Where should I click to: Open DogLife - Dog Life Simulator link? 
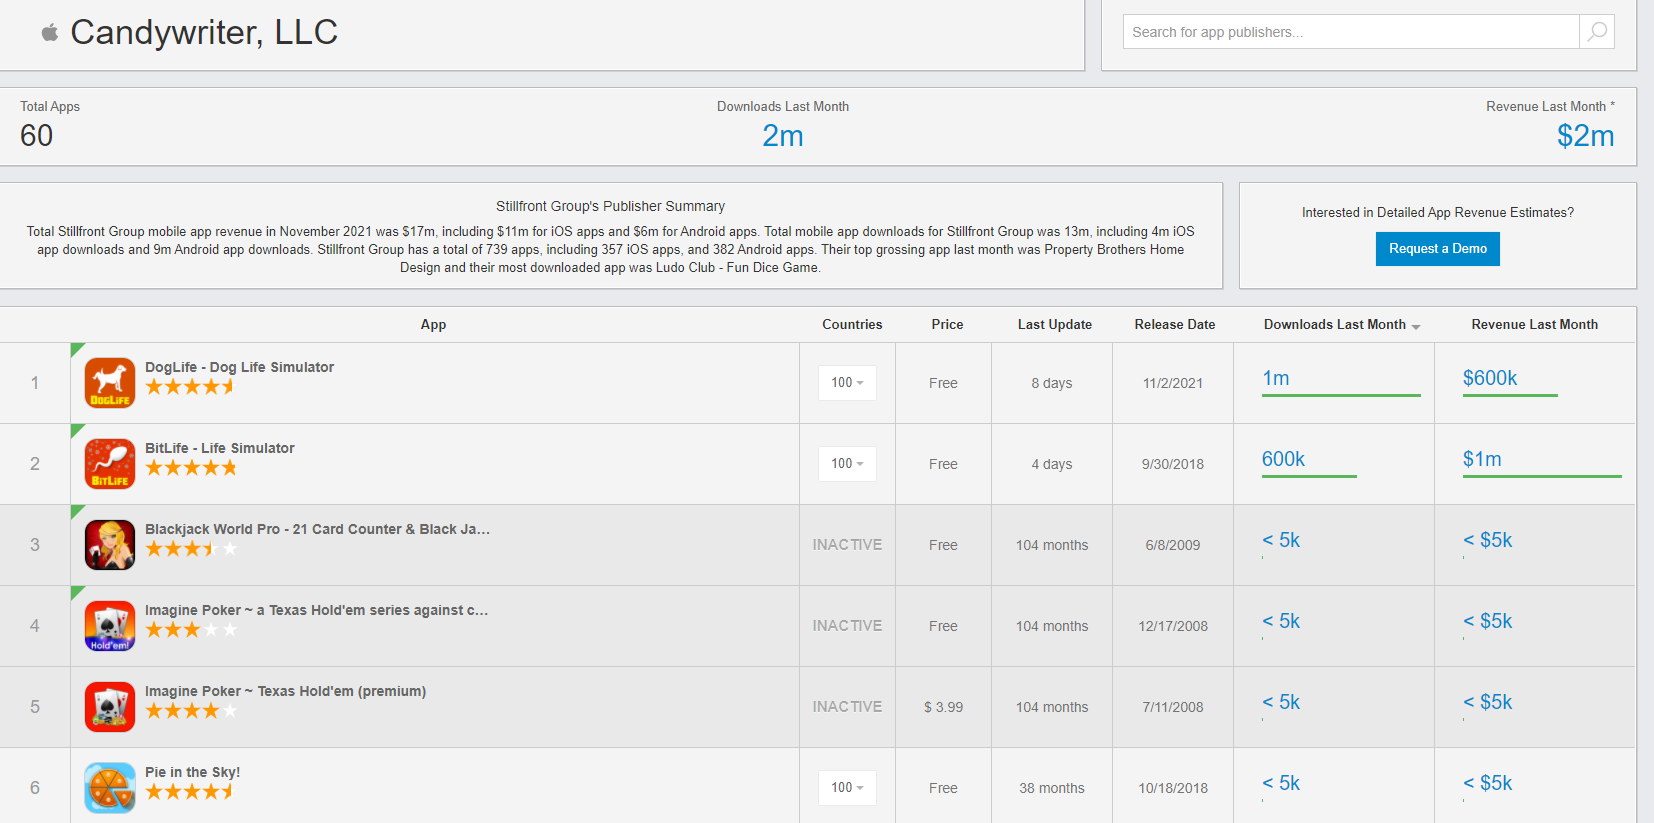[239, 367]
